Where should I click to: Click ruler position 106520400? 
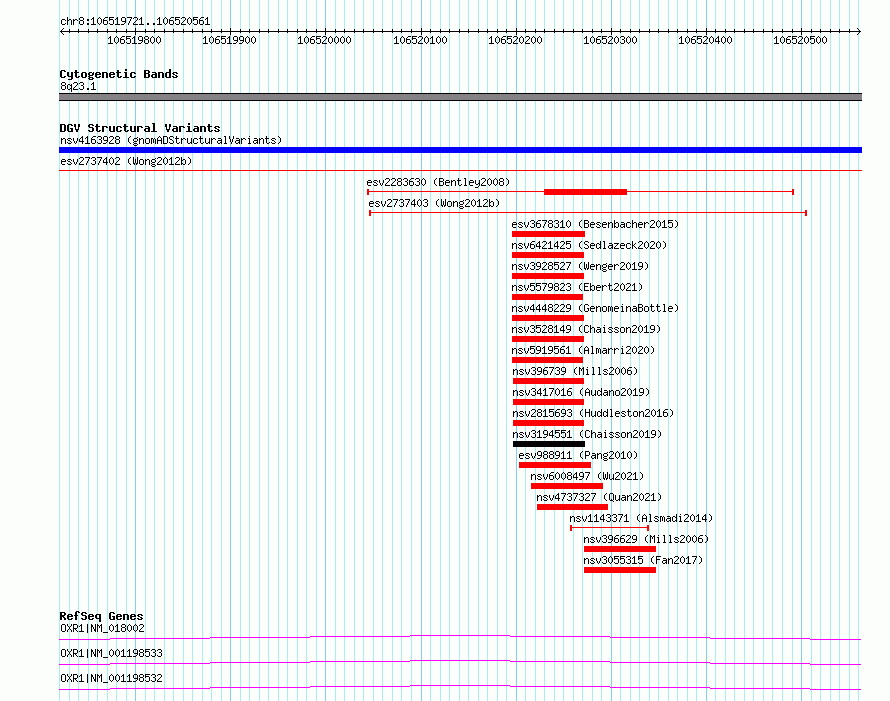pos(706,40)
